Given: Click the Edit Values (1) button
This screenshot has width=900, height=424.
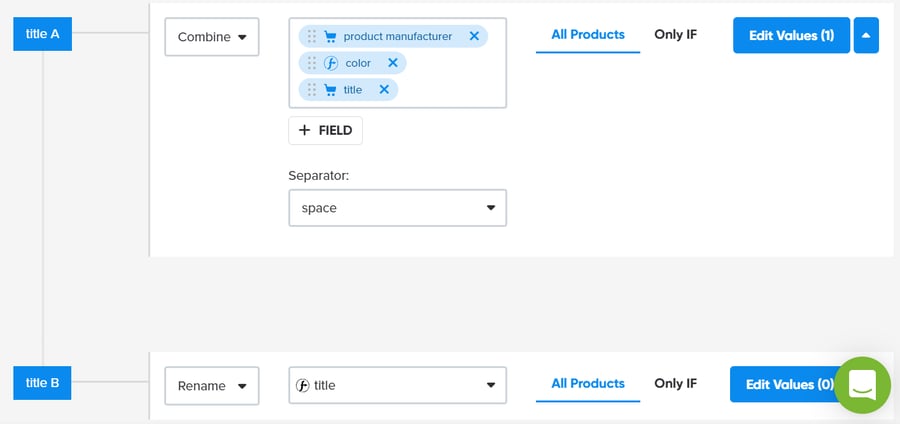Looking at the screenshot, I should click(x=791, y=35).
